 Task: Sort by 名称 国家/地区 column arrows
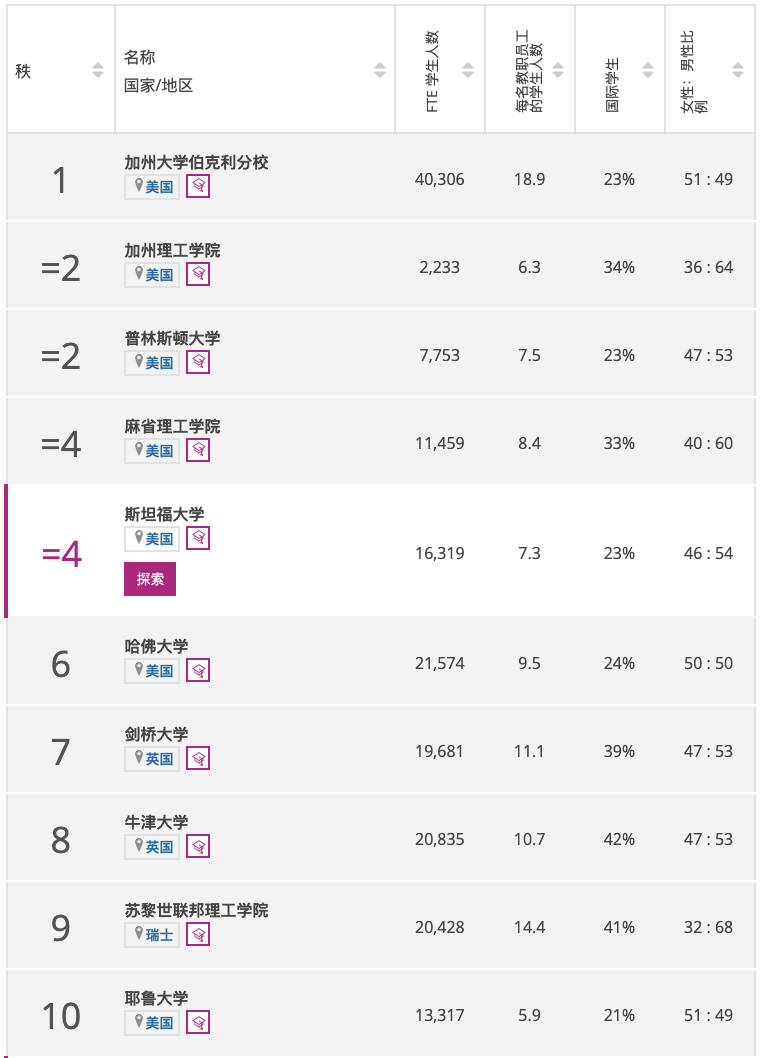pyautogui.click(x=380, y=69)
